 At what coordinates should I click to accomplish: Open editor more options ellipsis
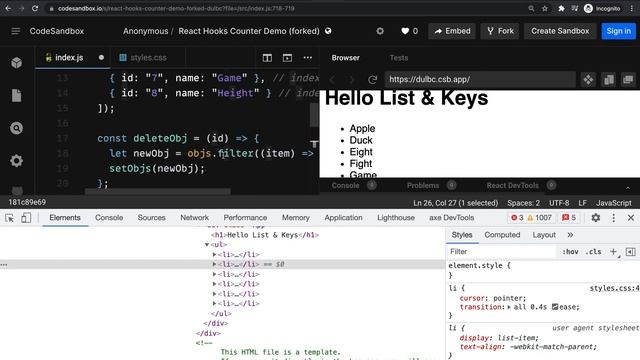pyautogui.click(x=308, y=58)
